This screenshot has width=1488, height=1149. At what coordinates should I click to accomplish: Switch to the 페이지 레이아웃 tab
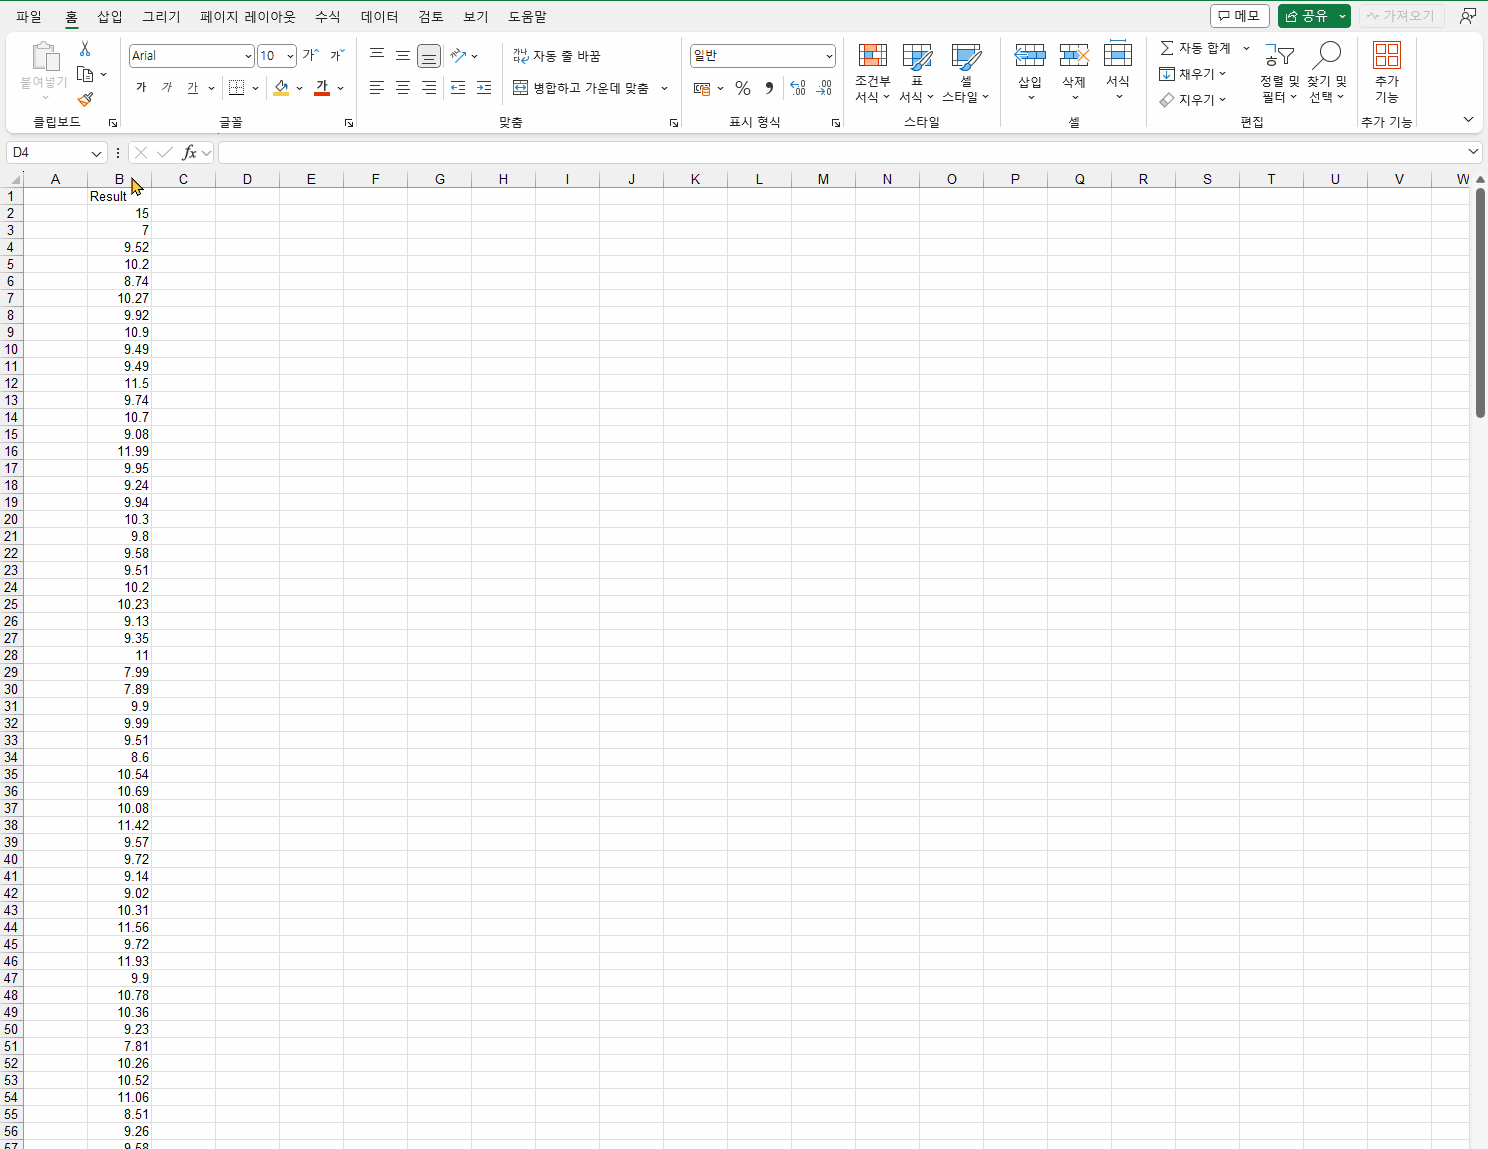tap(248, 17)
